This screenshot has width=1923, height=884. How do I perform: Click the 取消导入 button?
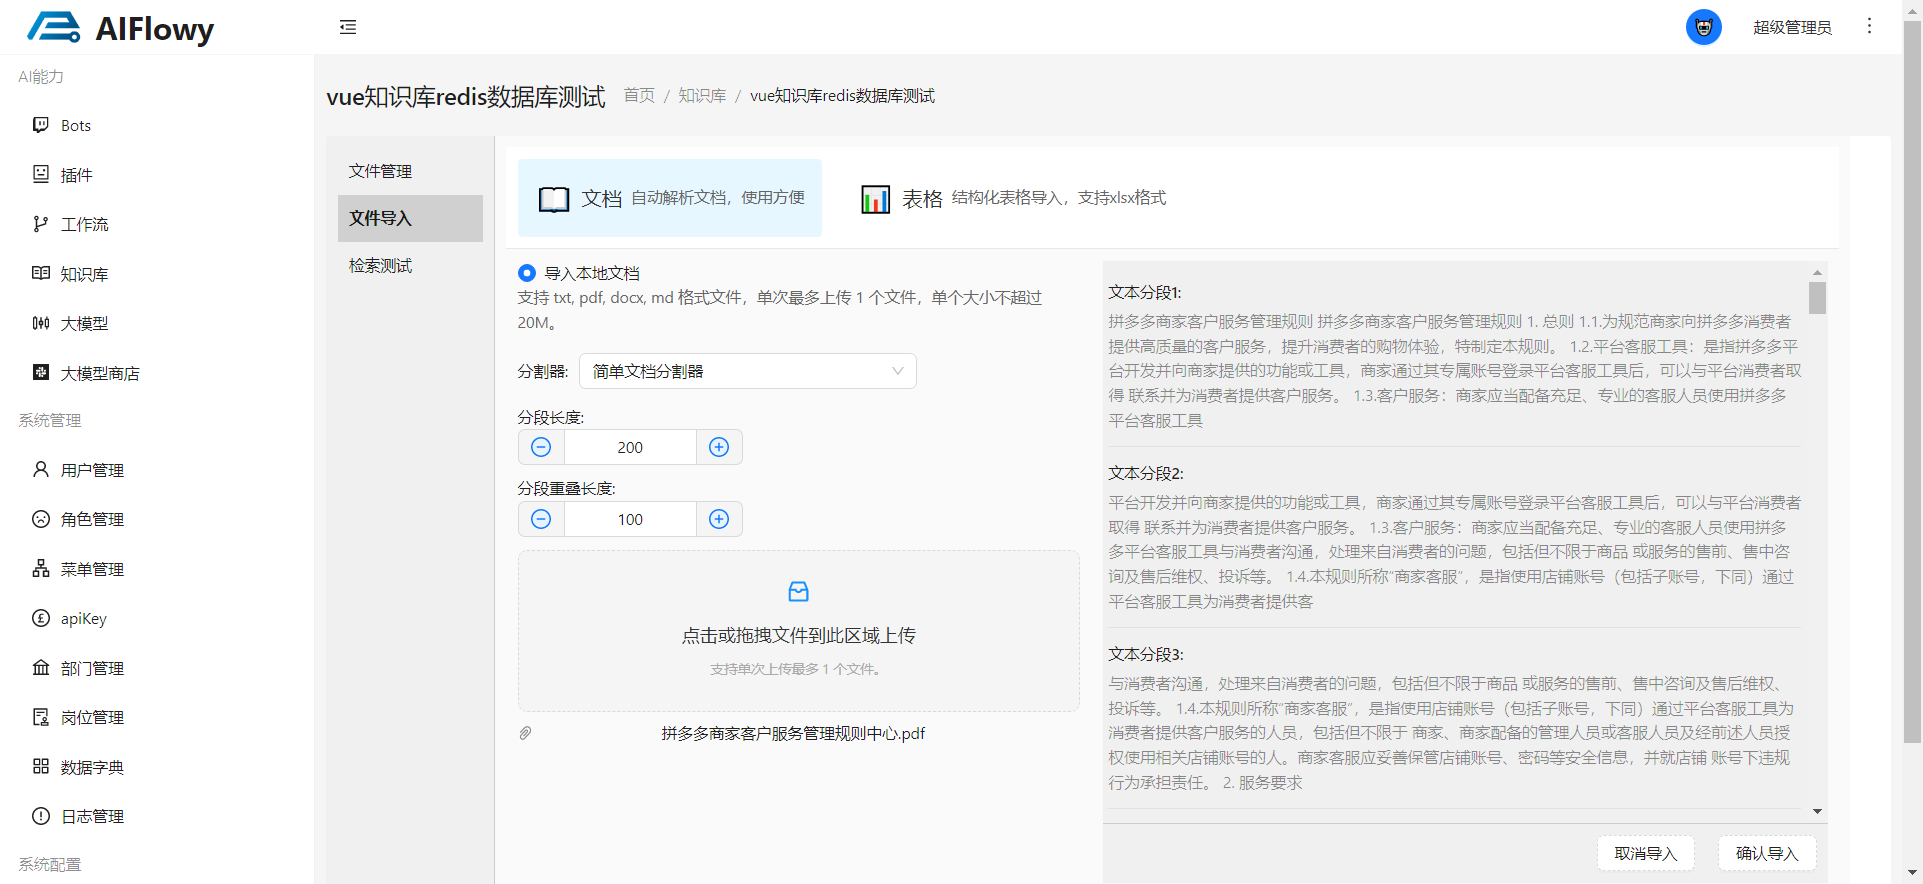pos(1645,853)
